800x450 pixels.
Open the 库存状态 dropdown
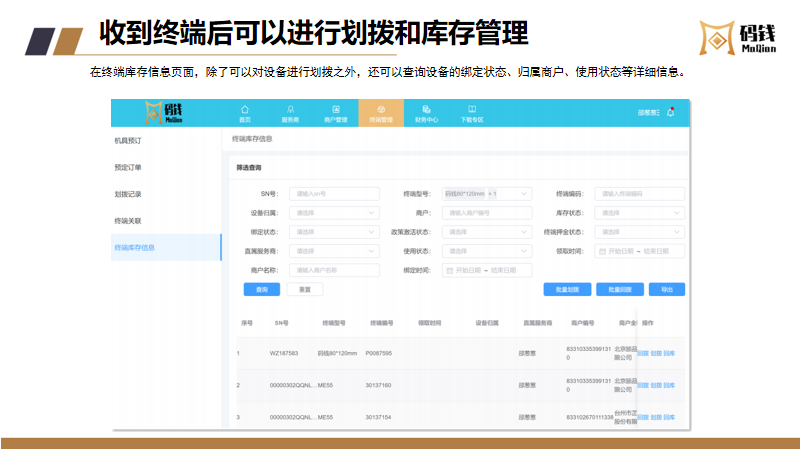(640, 213)
